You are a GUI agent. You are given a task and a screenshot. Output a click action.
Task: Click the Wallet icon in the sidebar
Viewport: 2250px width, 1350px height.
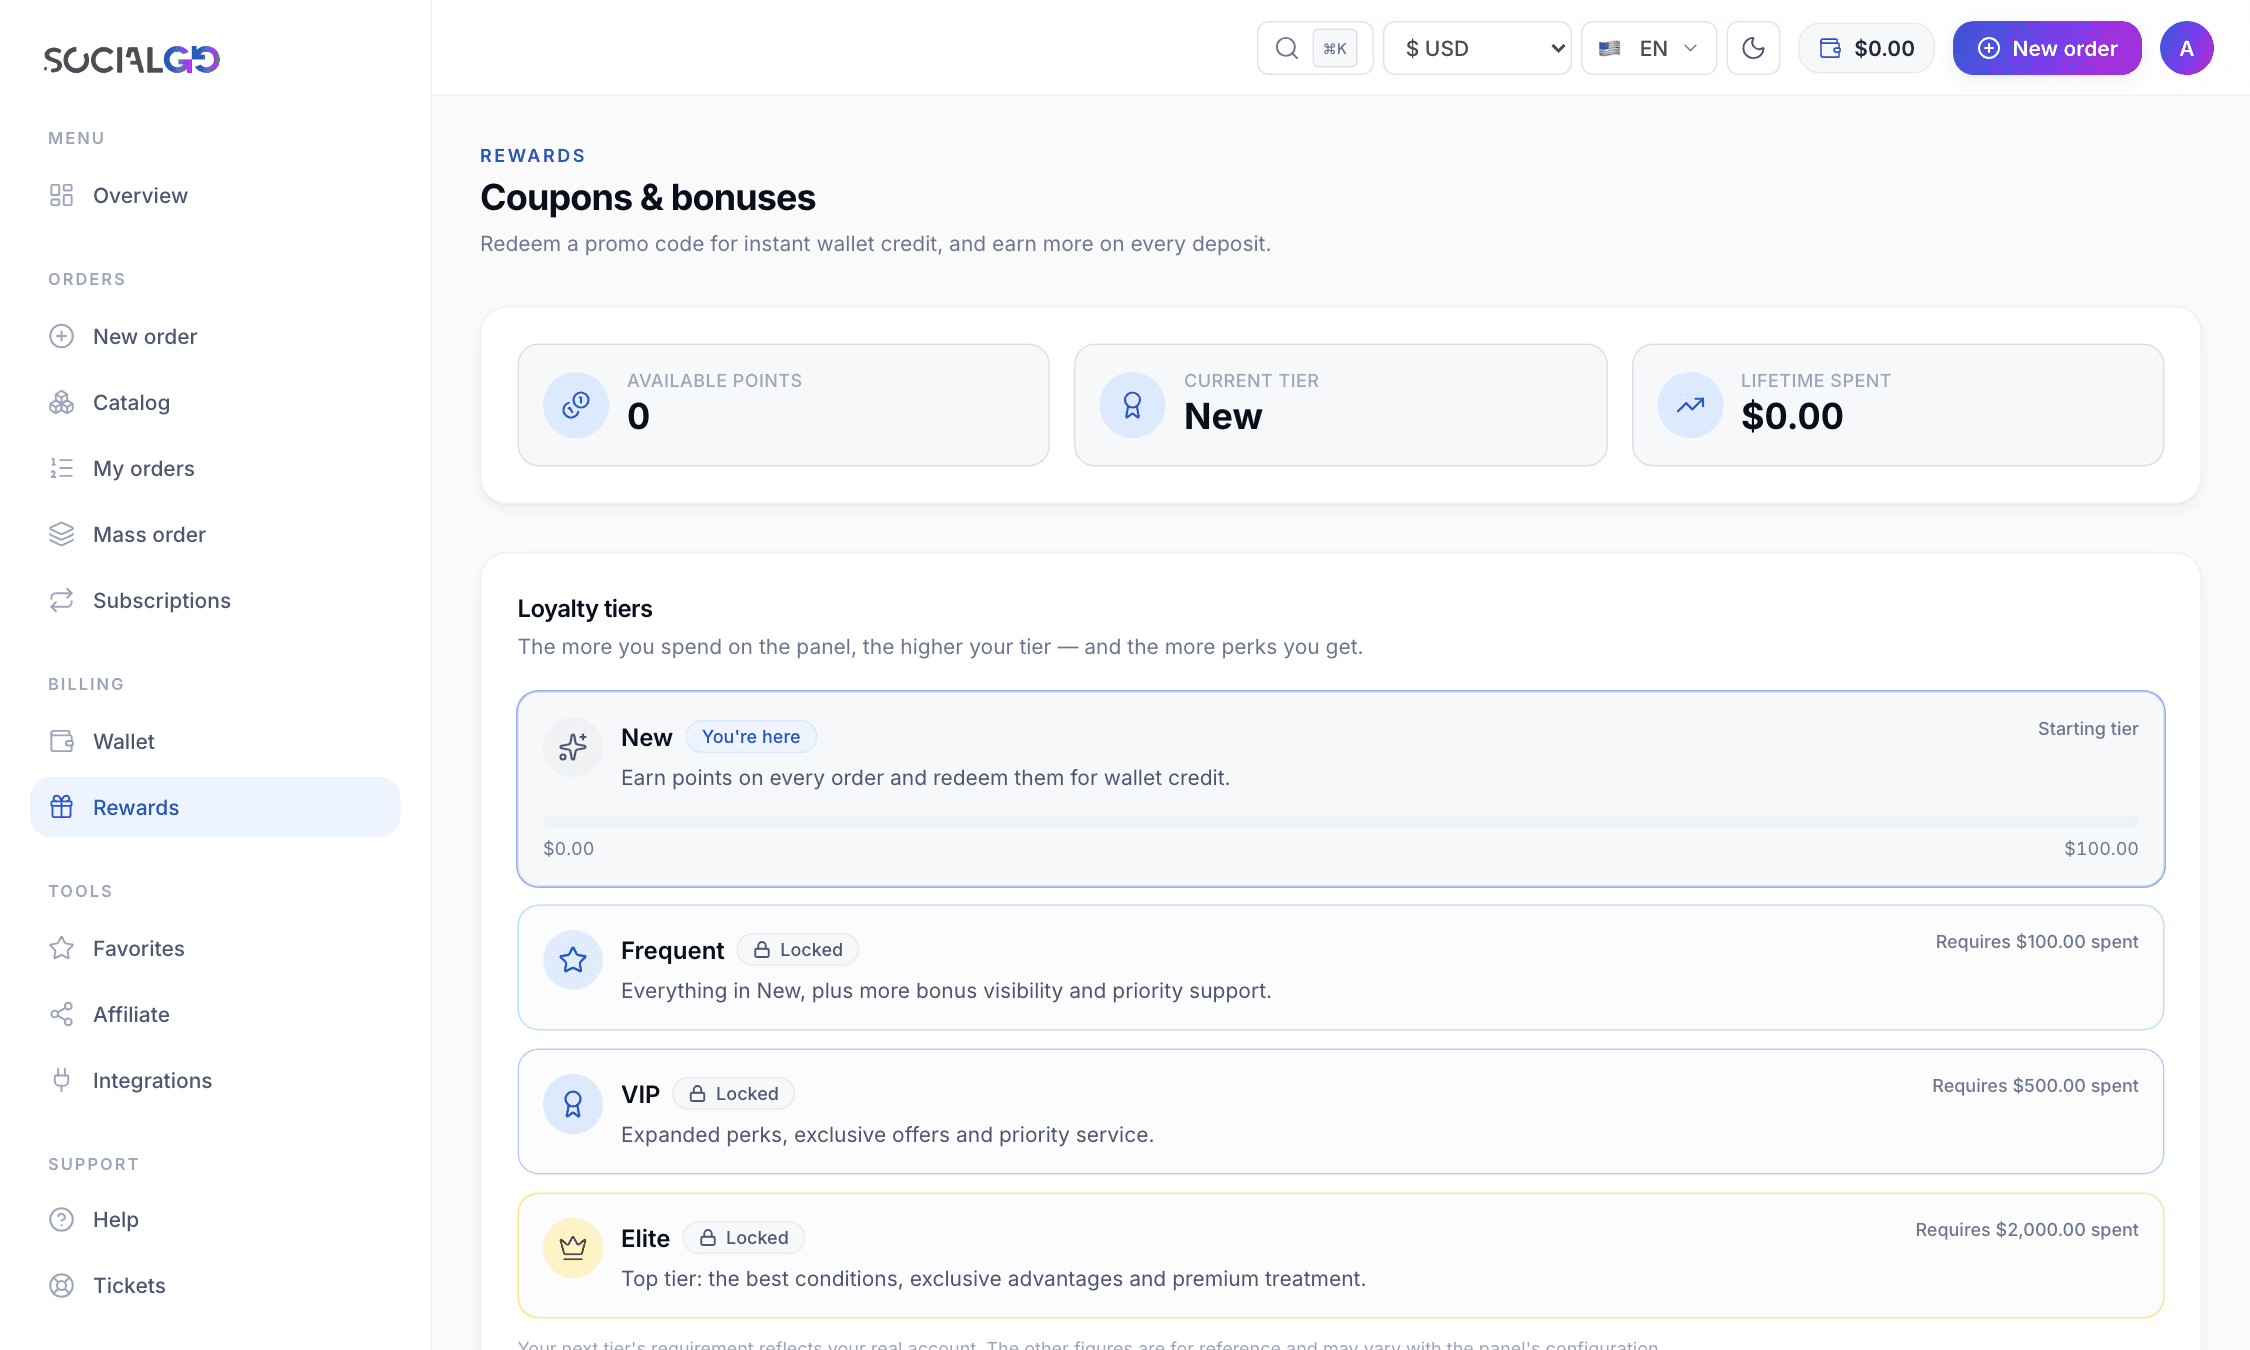[62, 741]
